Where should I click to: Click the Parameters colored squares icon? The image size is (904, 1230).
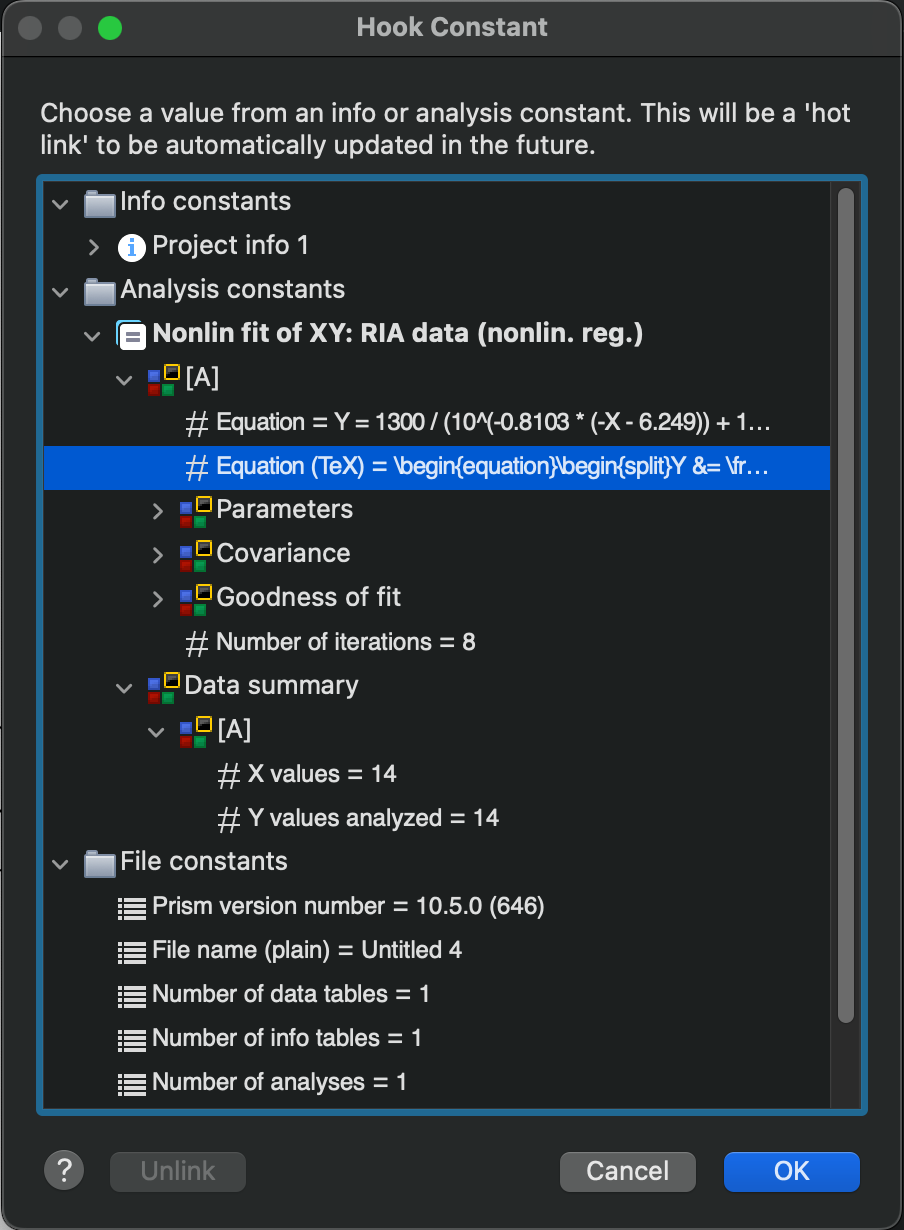pos(195,510)
